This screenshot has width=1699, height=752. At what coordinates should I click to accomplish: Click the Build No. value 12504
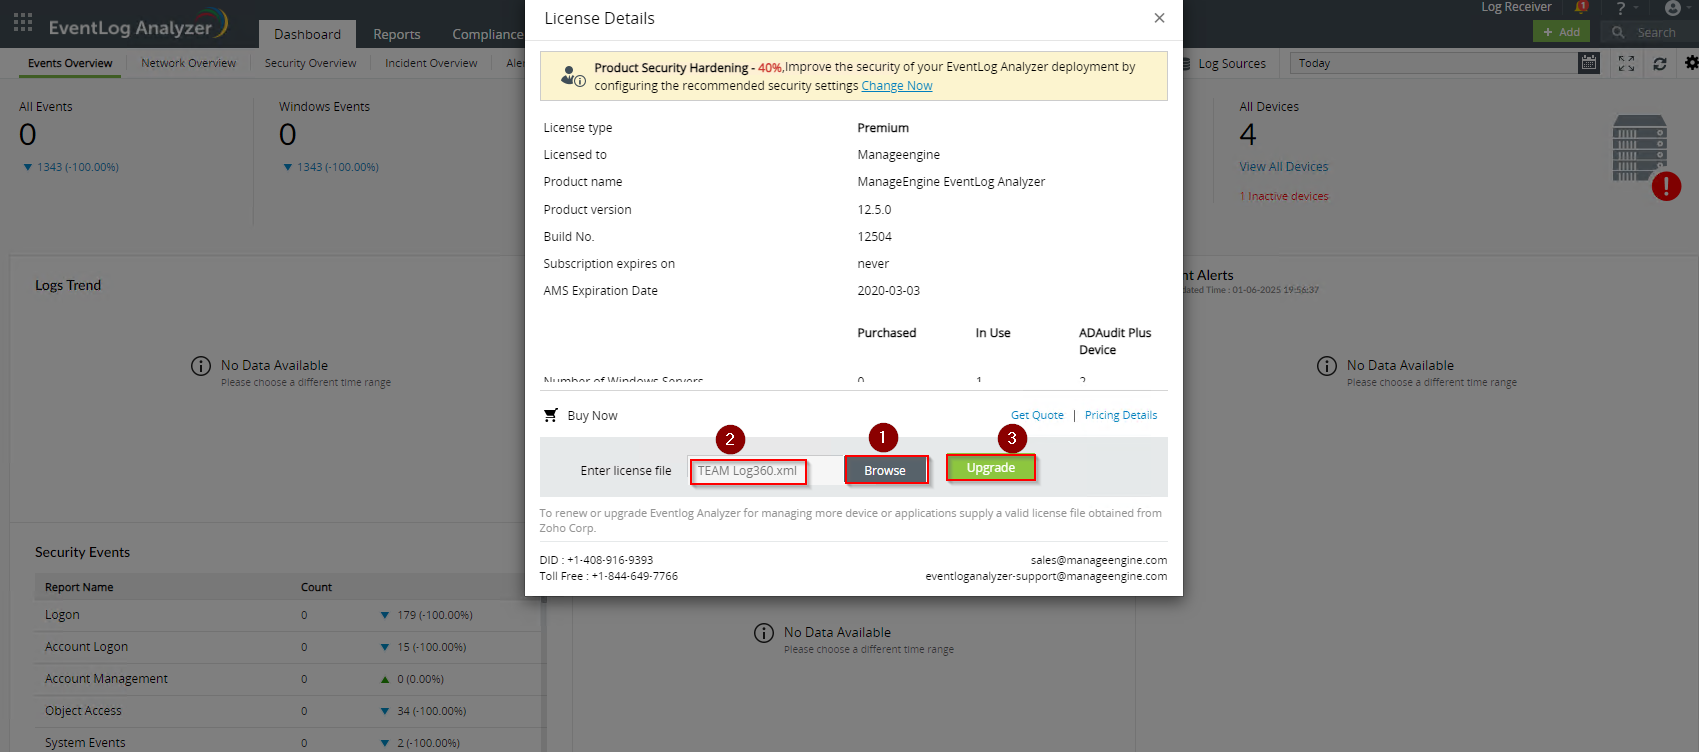(x=874, y=237)
